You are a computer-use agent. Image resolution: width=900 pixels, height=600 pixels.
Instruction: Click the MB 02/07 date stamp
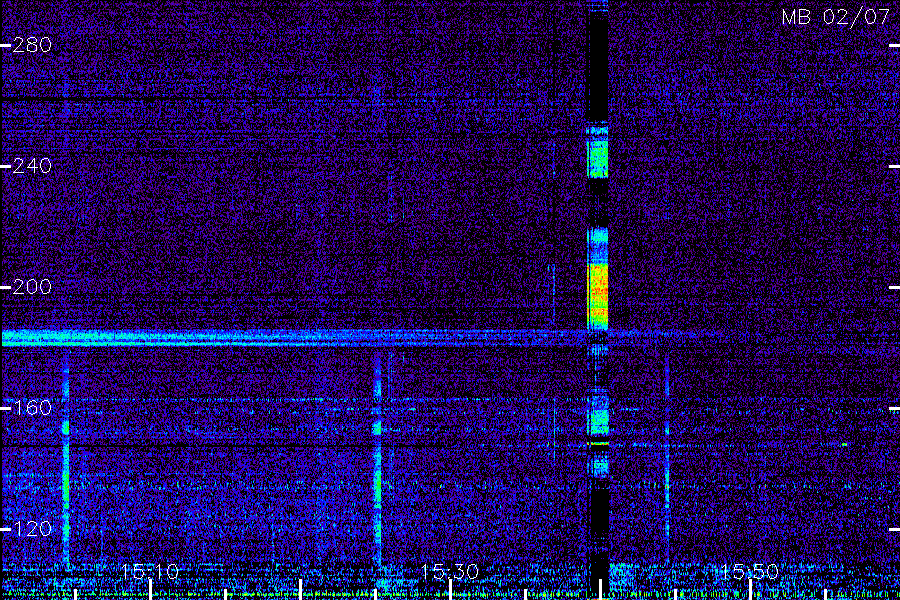pos(836,17)
